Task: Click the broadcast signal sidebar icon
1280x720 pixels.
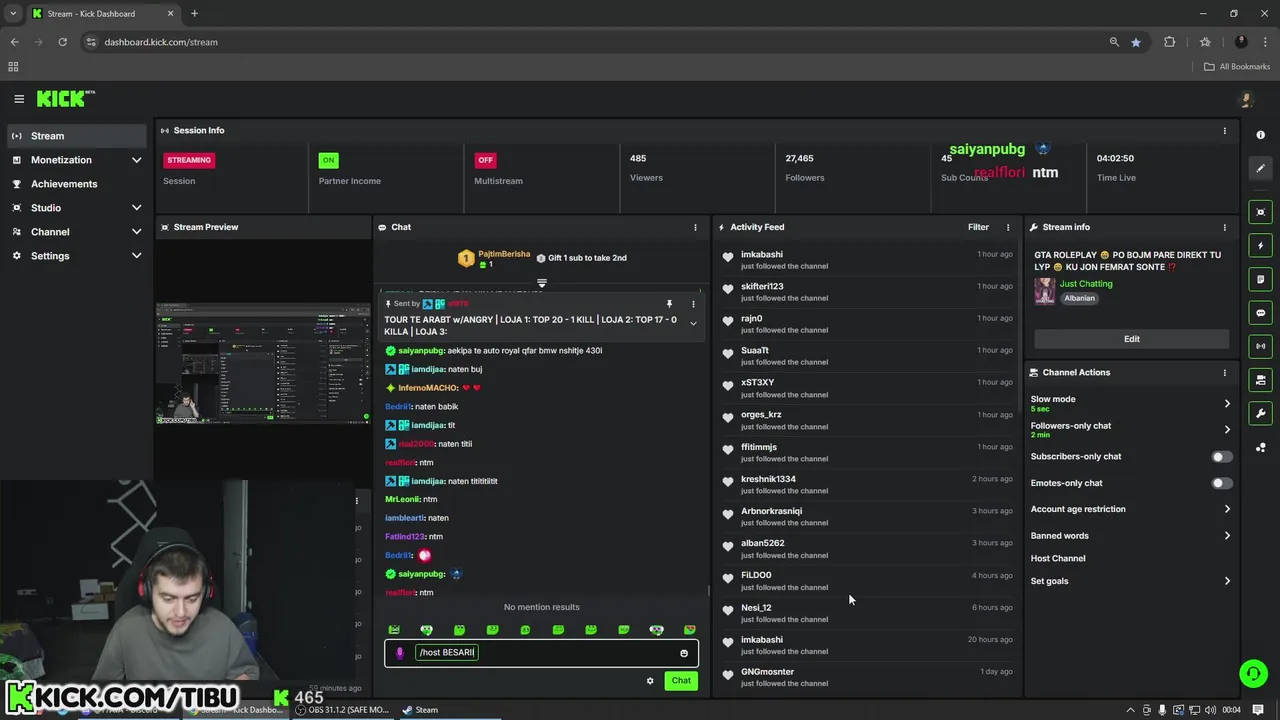Action: 1260,346
